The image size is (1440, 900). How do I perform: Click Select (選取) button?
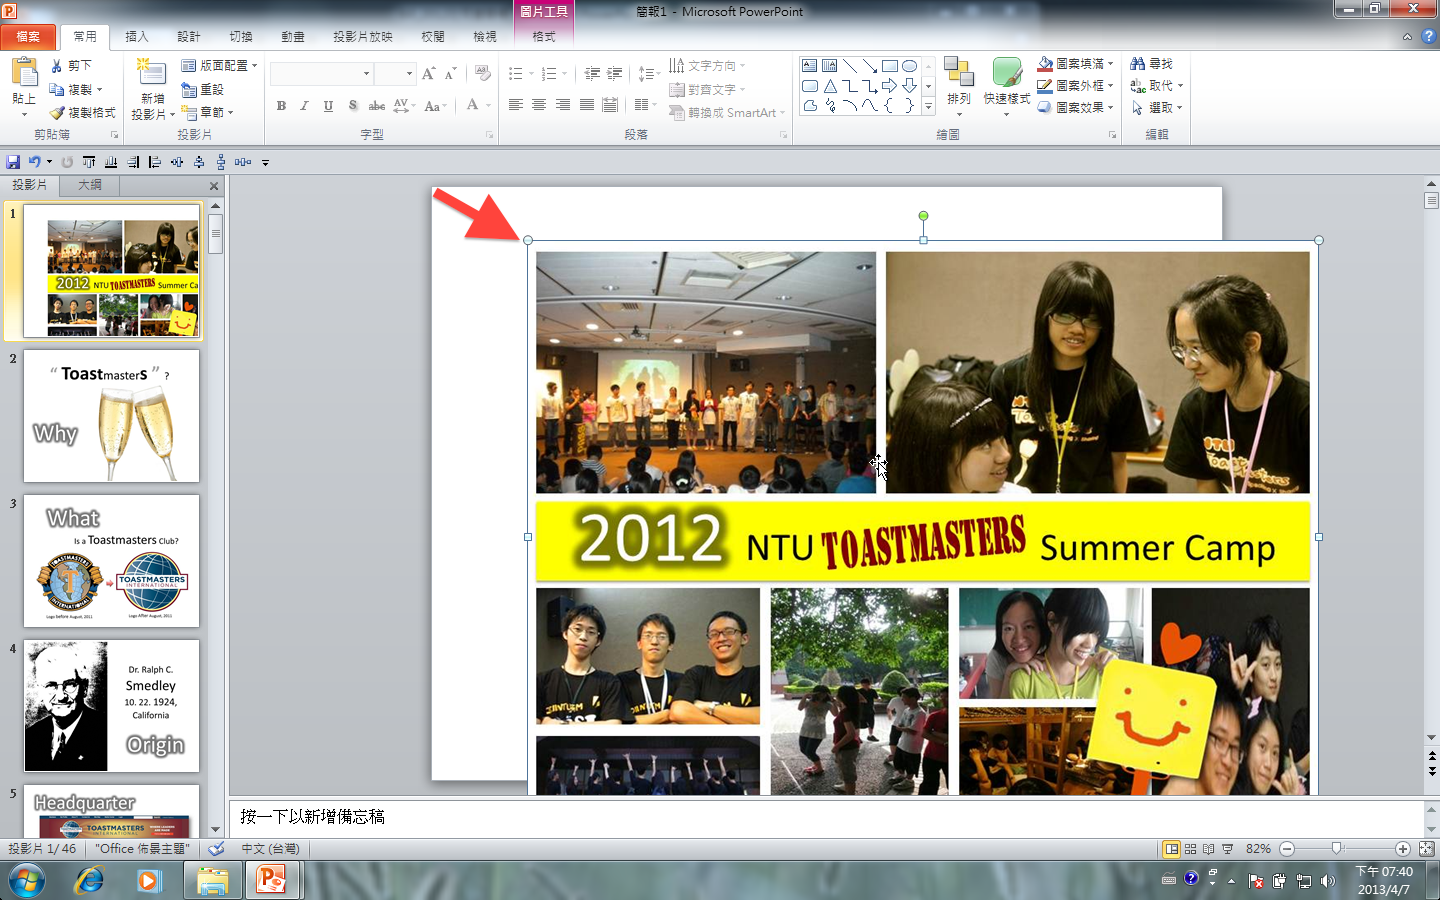[1157, 108]
